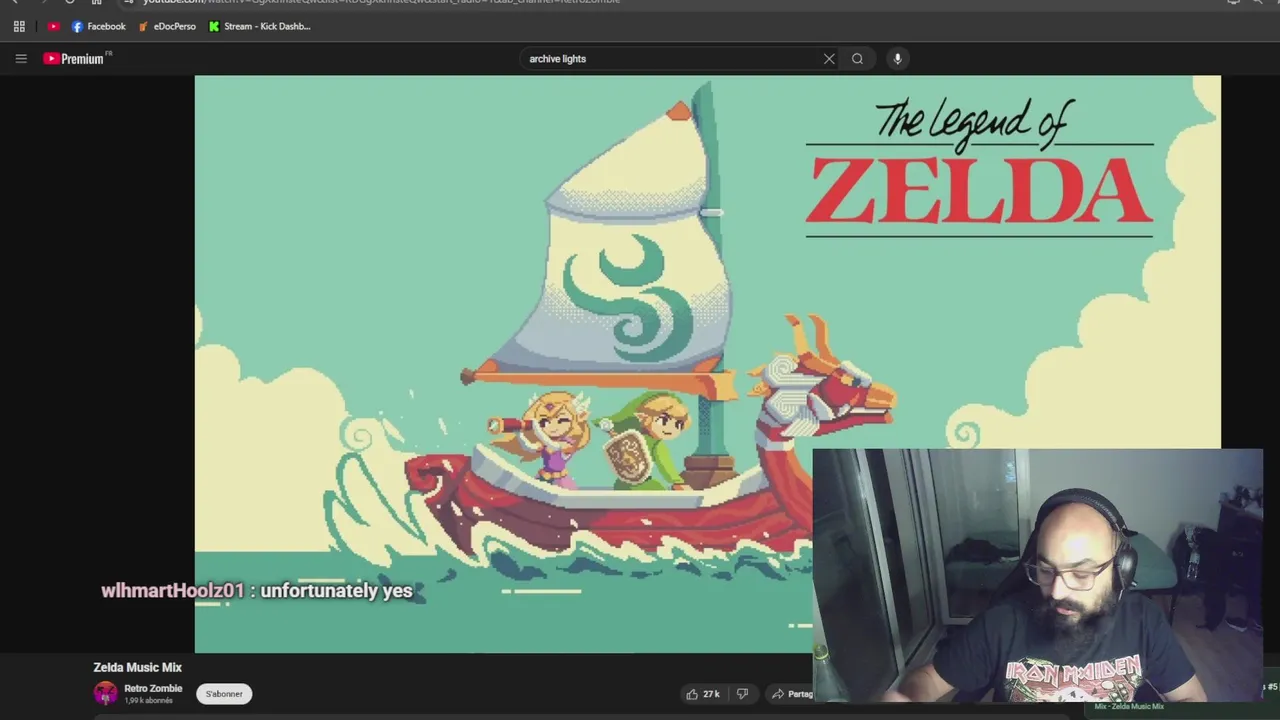Share the video with Partager button
The height and width of the screenshot is (720, 1280).
tap(791, 694)
